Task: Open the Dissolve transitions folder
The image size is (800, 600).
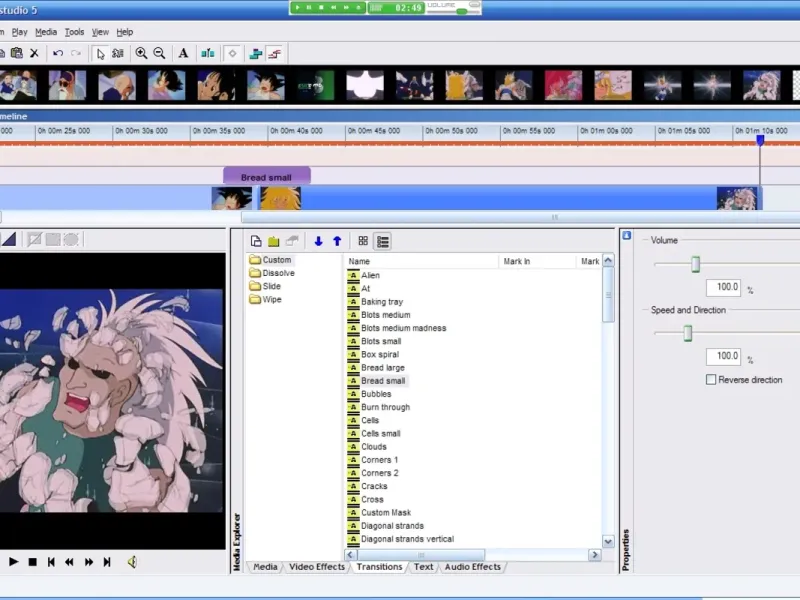Action: (x=278, y=273)
